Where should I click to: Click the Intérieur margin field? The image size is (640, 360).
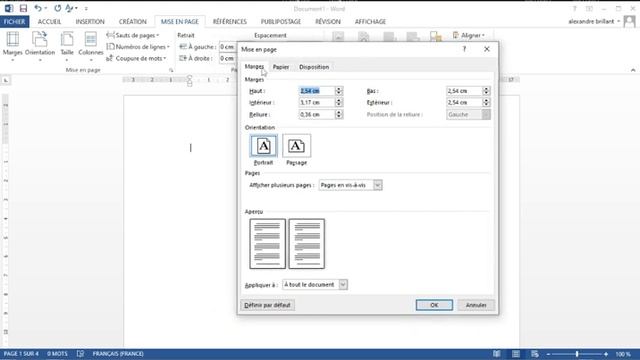[317, 102]
